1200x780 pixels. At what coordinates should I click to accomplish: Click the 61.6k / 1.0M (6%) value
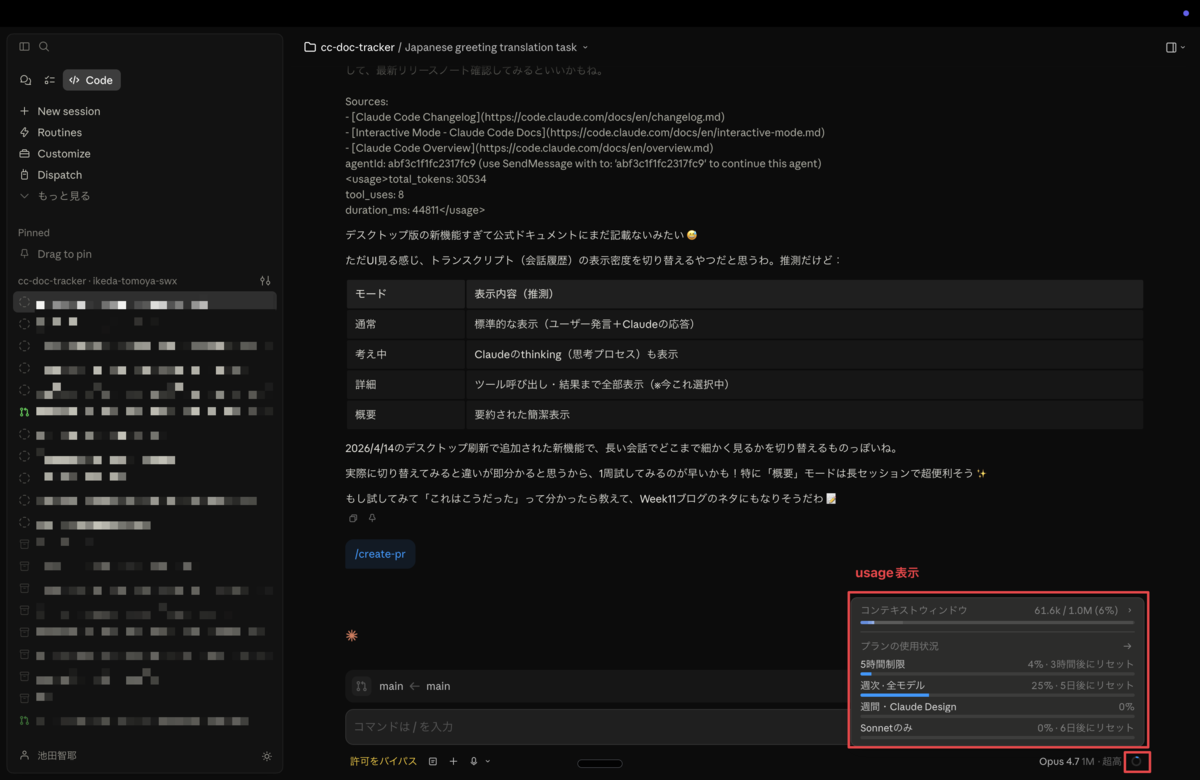pos(1076,610)
